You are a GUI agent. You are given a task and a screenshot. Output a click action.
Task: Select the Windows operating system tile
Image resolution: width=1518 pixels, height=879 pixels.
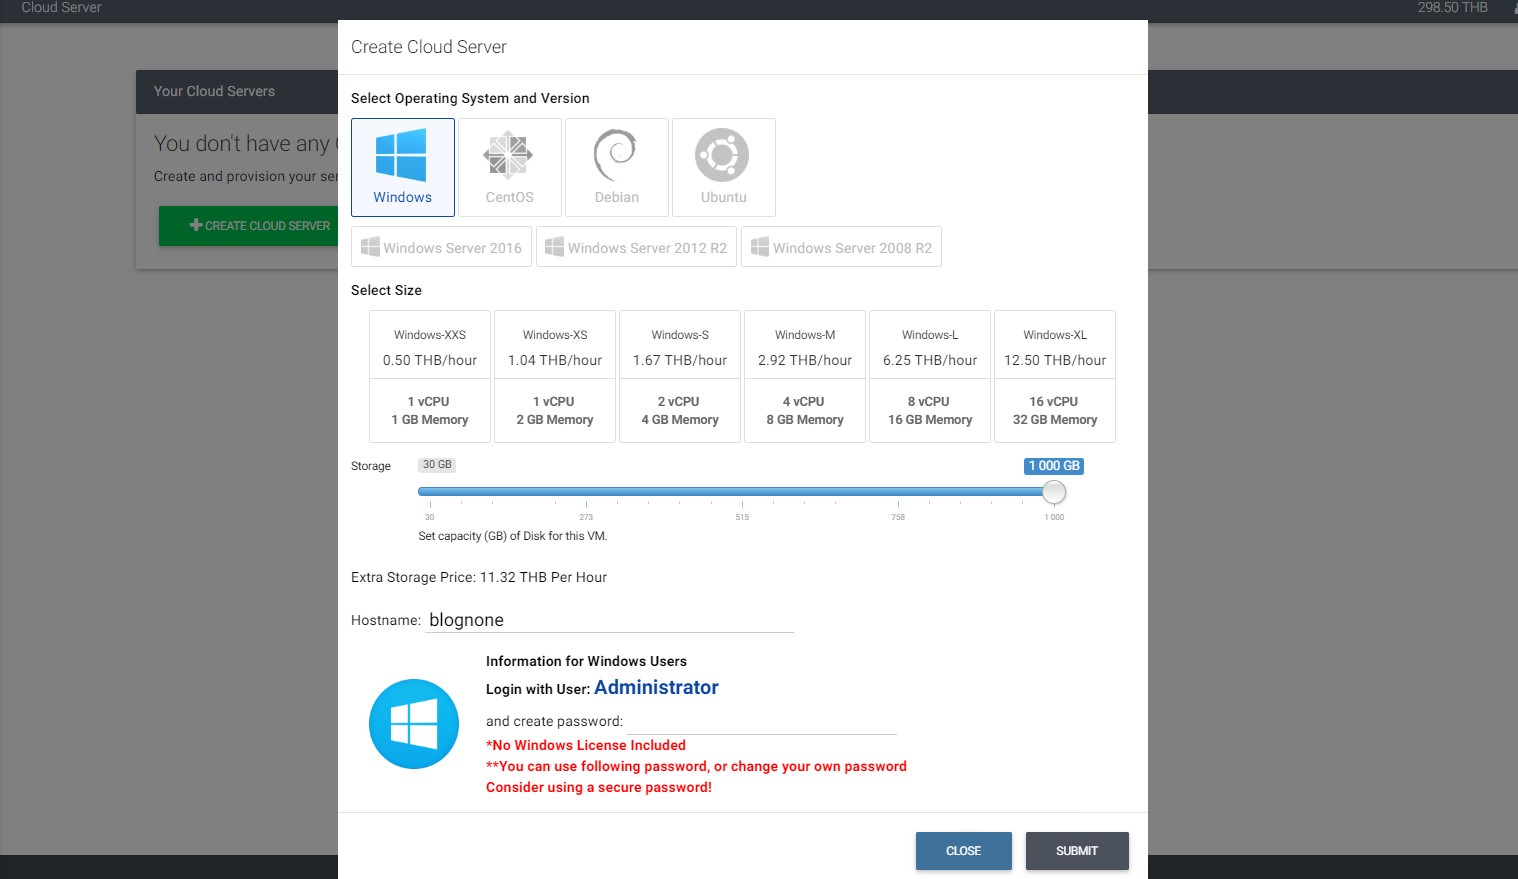point(403,167)
